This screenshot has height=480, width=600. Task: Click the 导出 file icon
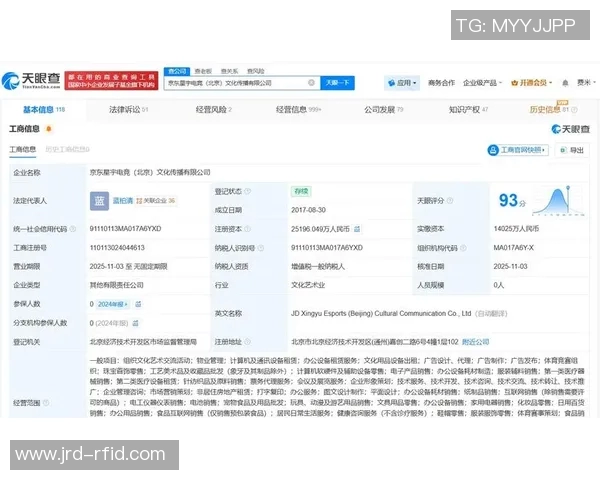point(563,150)
